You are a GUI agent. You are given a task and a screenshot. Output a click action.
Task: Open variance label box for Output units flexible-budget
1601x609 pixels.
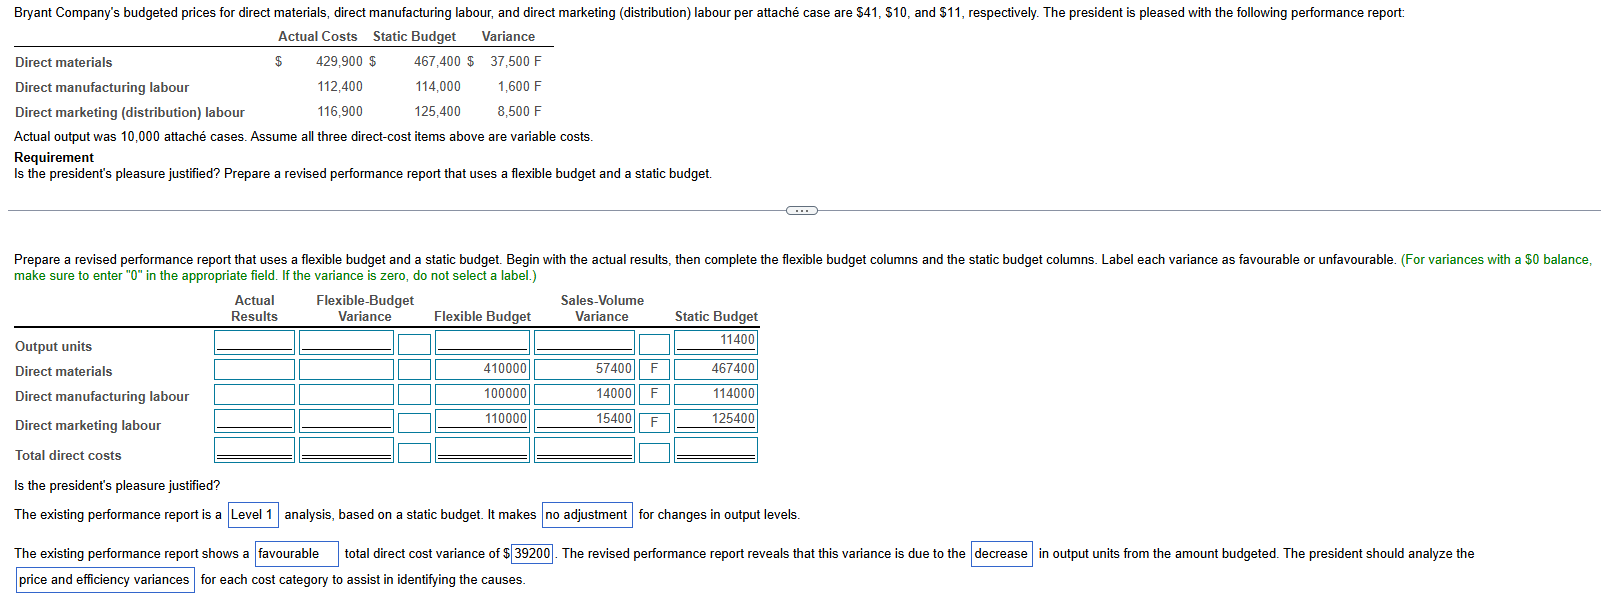[414, 345]
